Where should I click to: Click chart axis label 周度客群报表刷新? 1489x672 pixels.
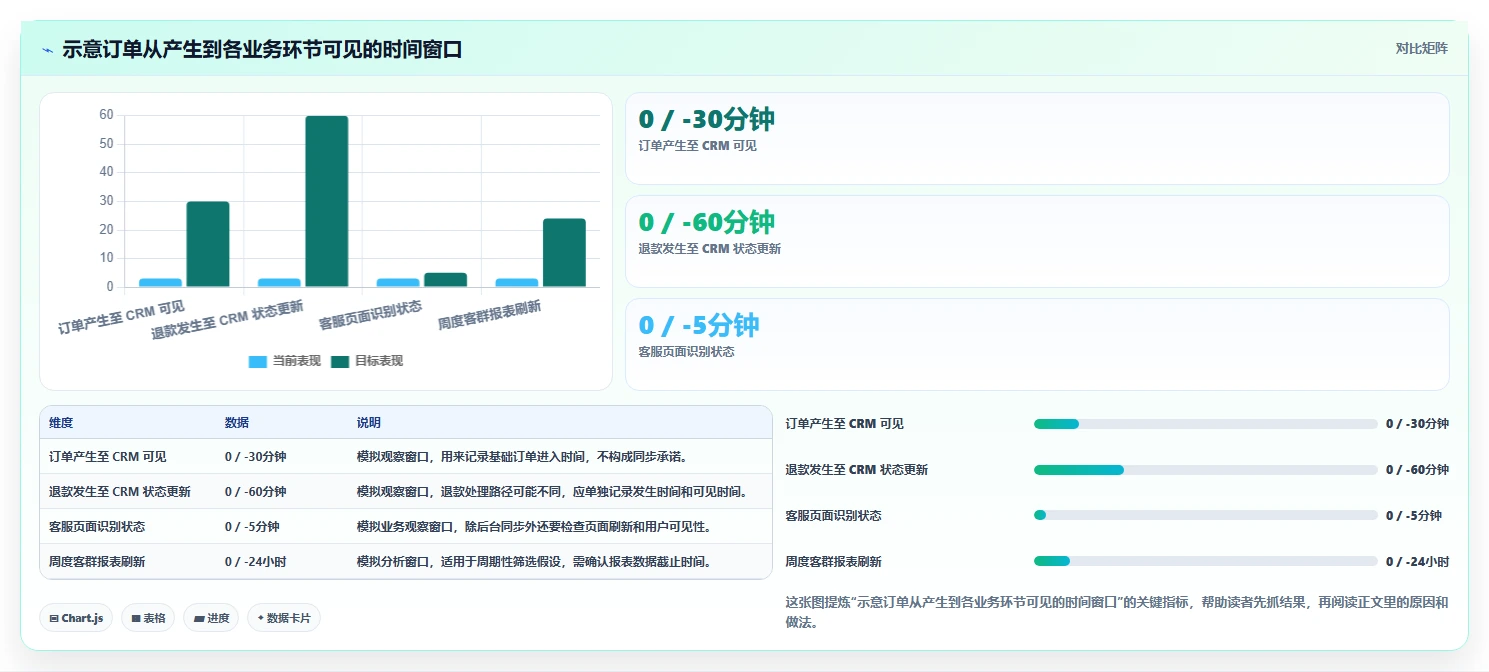pyautogui.click(x=489, y=315)
